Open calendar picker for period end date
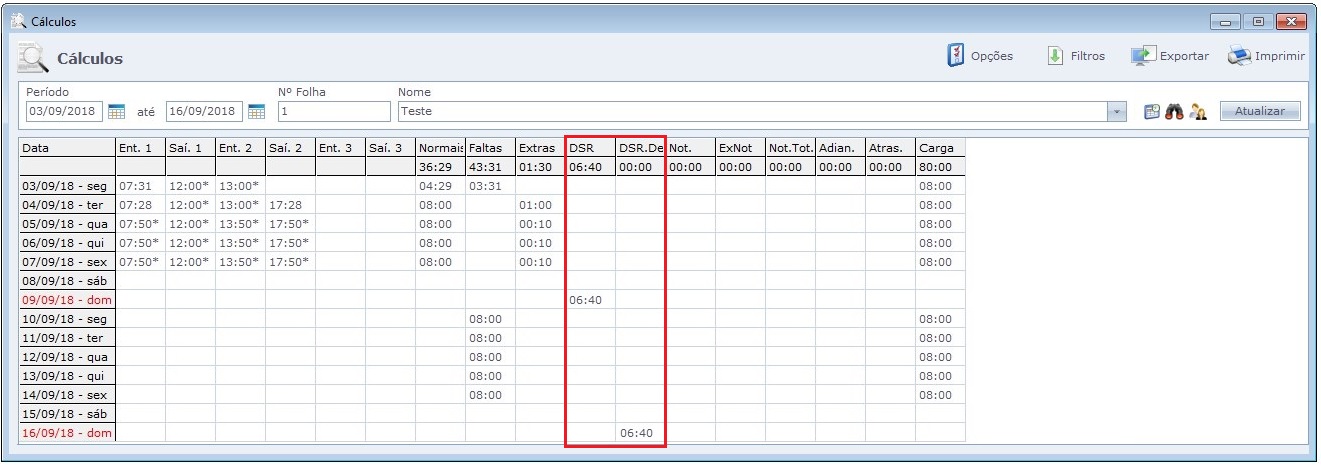 256,111
